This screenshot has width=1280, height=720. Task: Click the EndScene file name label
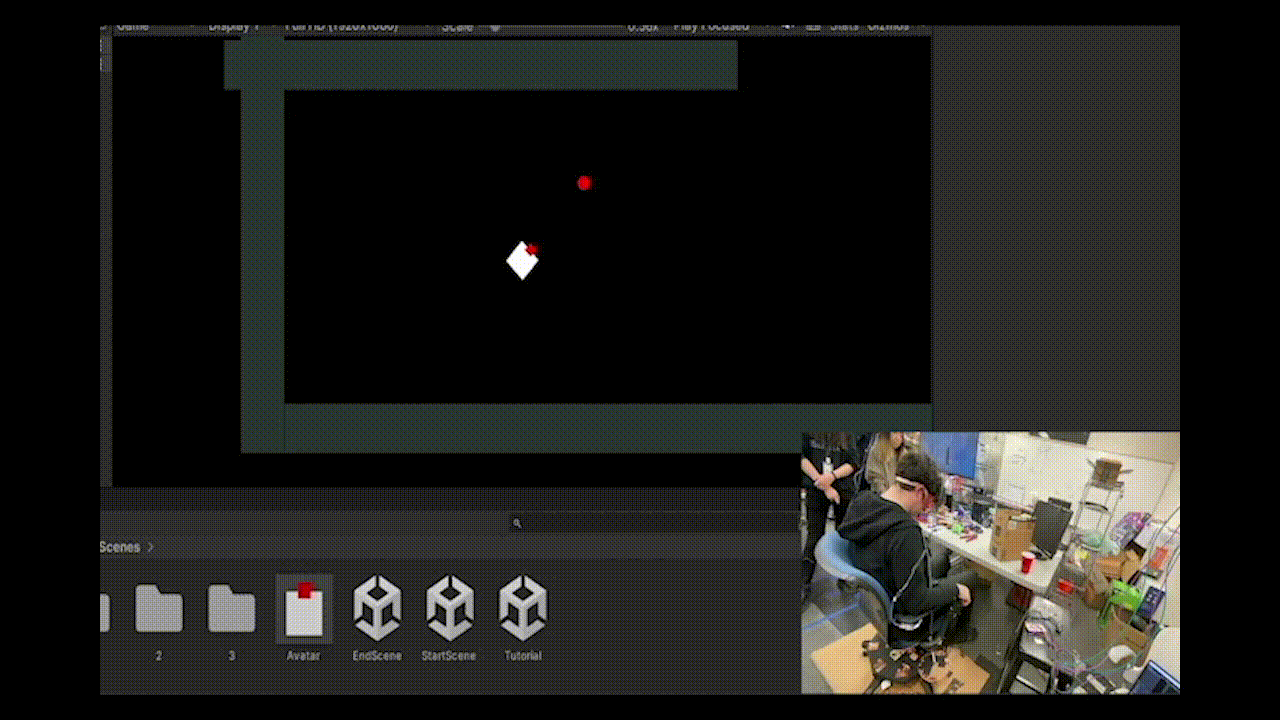tap(377, 656)
